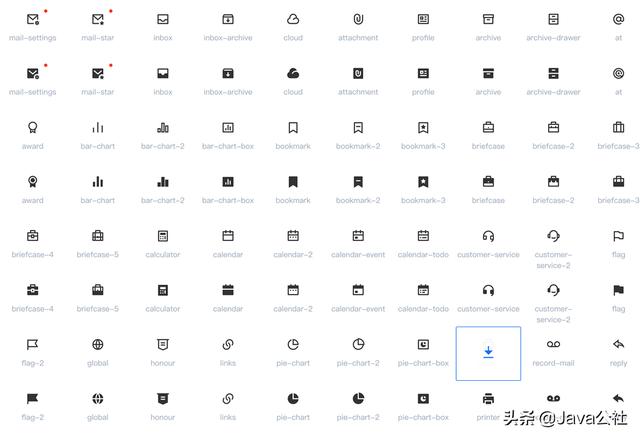Click the filled bookmark-2 icon
The height and width of the screenshot is (439, 640).
tap(358, 182)
